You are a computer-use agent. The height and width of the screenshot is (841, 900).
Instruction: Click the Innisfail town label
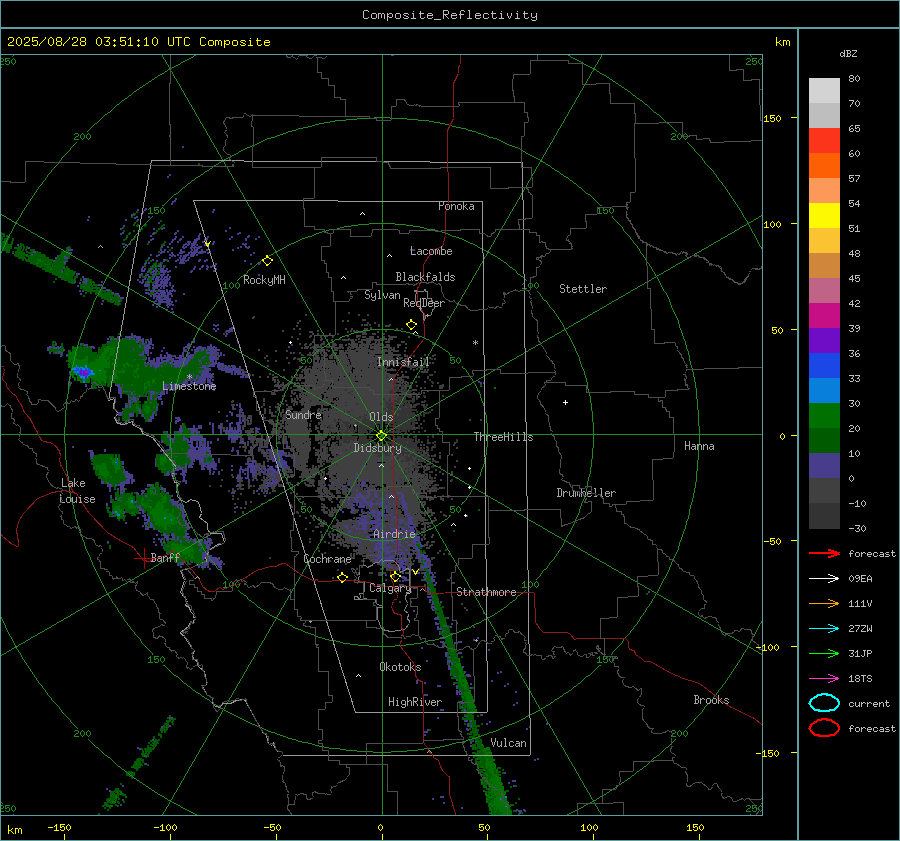tap(403, 362)
